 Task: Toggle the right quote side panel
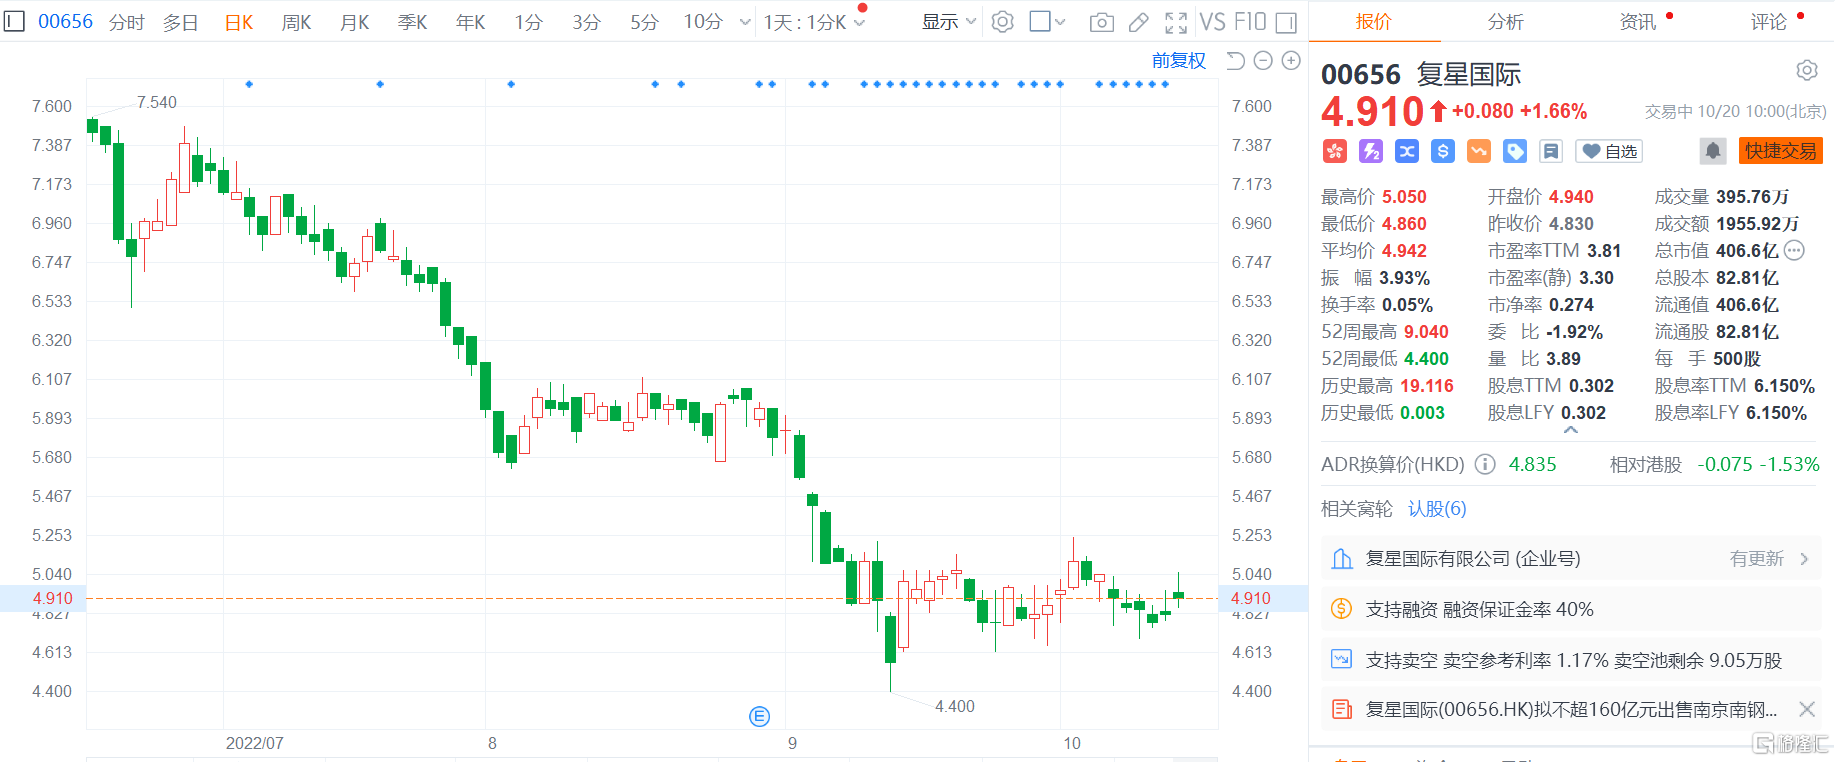[1287, 22]
